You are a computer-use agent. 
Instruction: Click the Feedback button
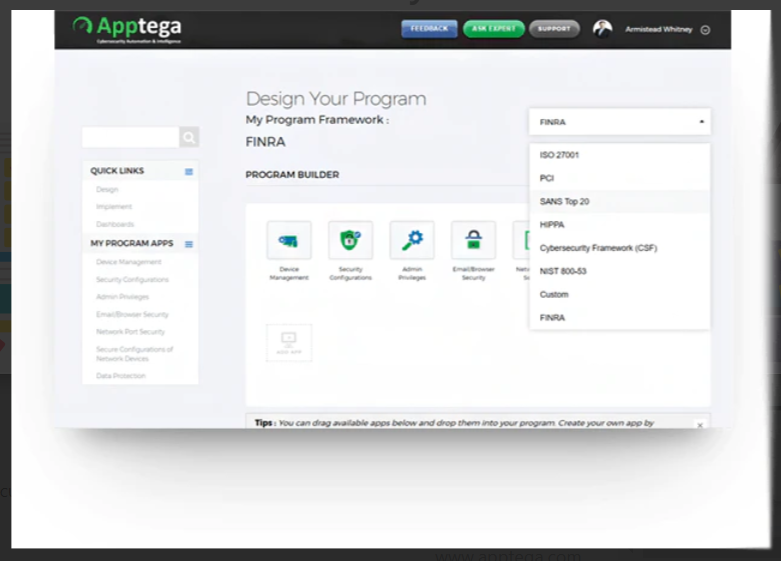pos(429,29)
